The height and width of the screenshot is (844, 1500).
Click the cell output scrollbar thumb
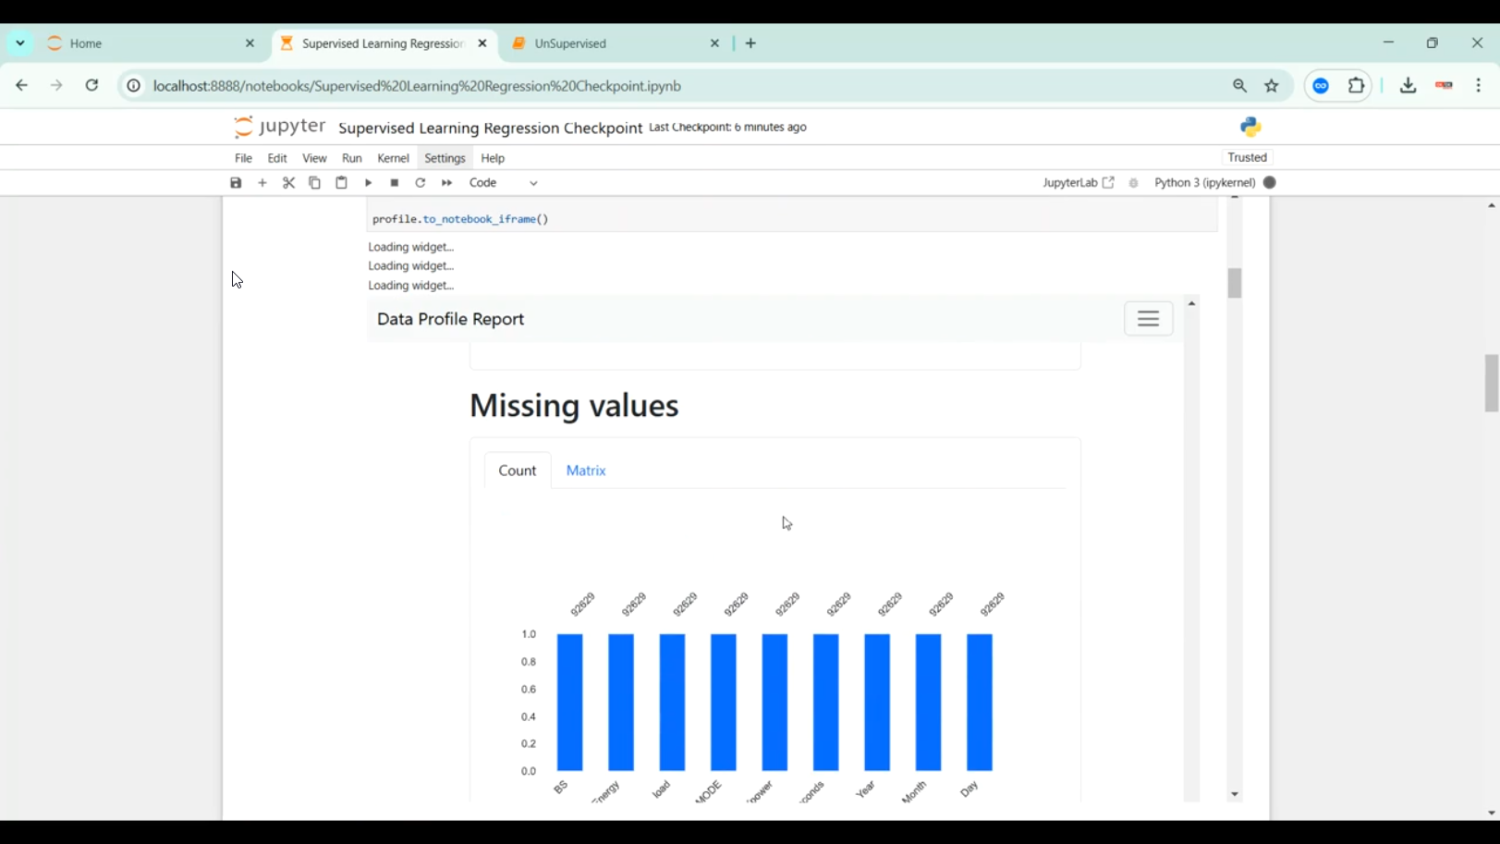(x=1235, y=283)
